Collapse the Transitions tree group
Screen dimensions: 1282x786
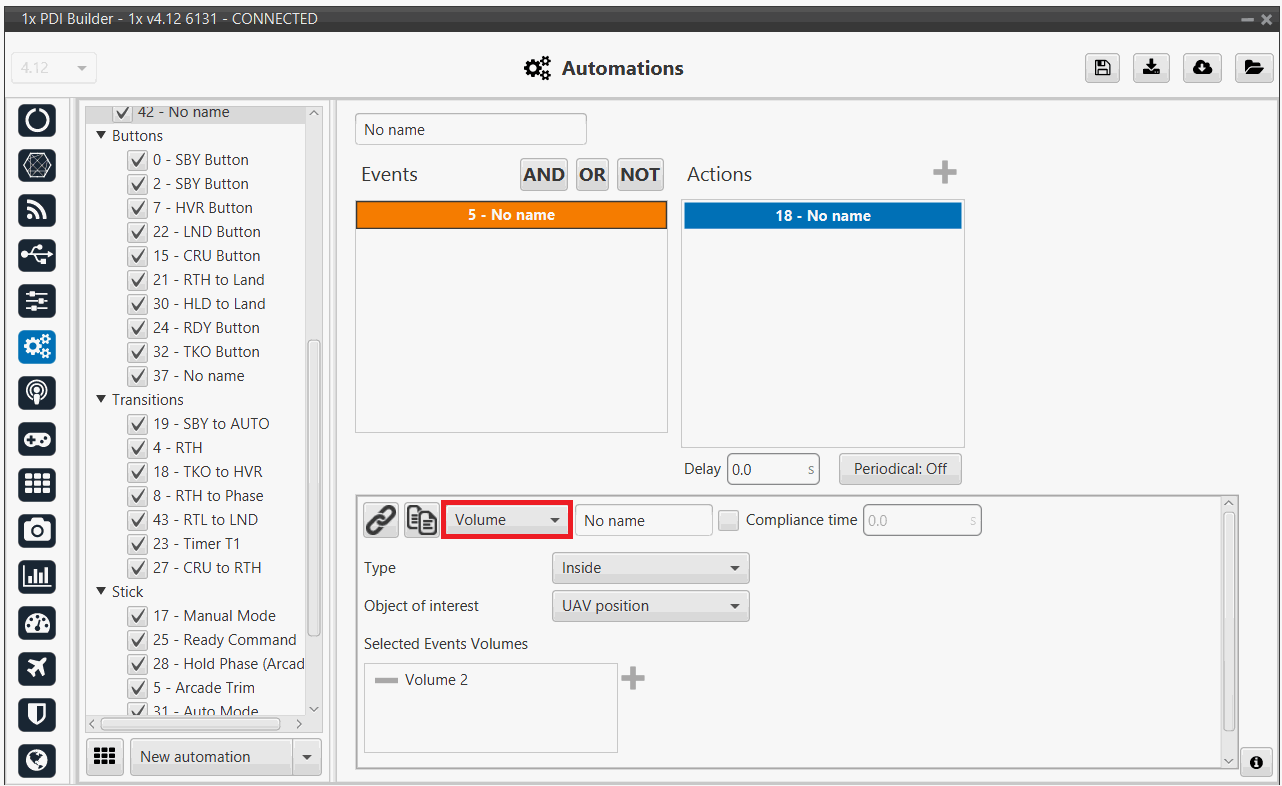[101, 400]
